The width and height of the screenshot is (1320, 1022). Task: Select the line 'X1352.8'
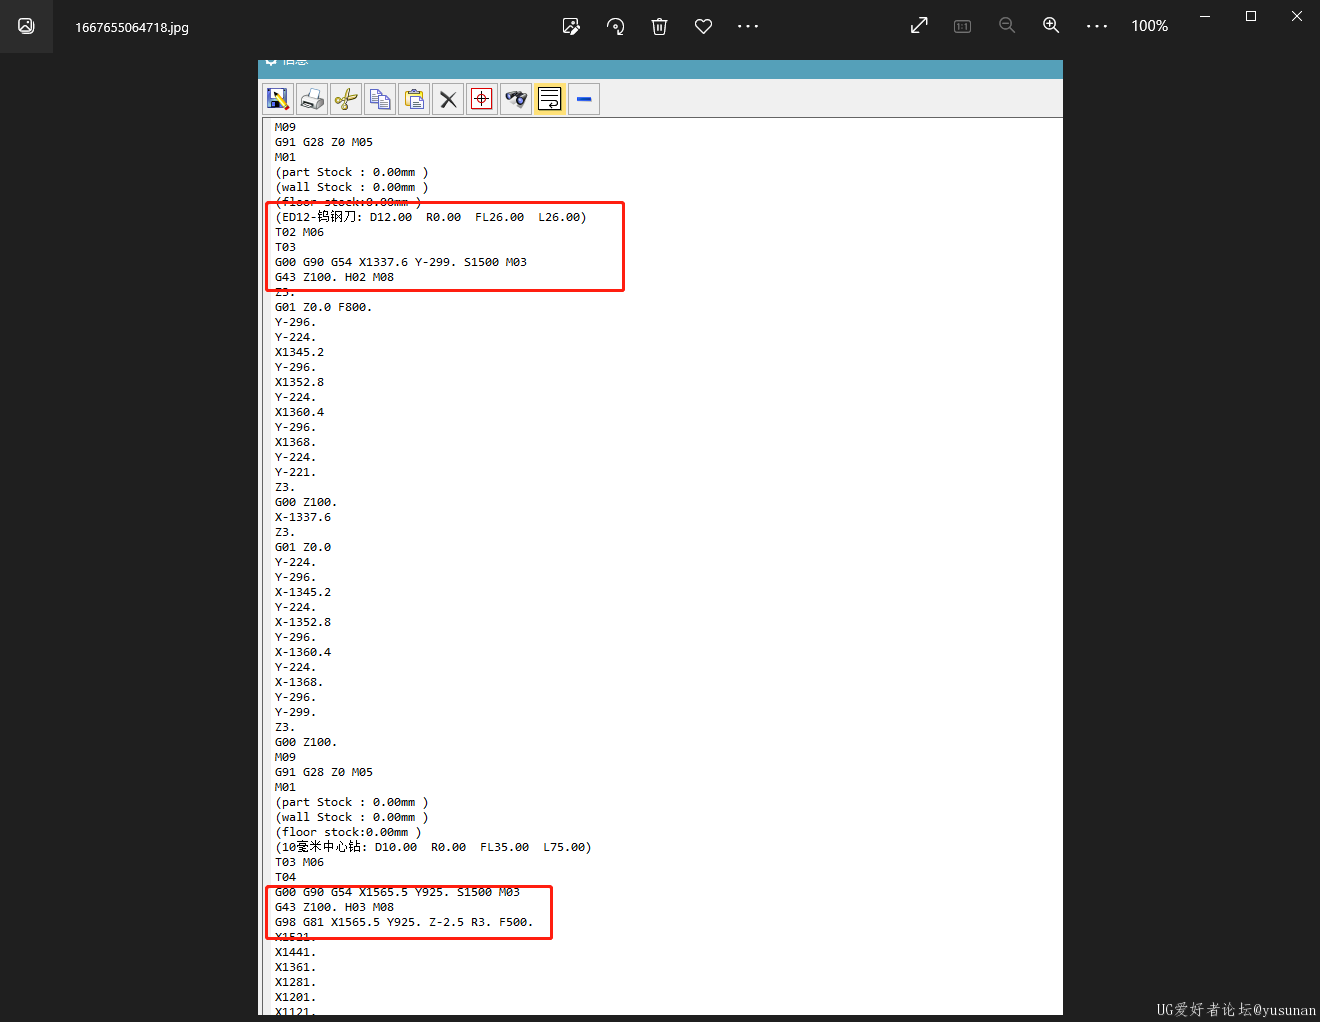tap(299, 382)
